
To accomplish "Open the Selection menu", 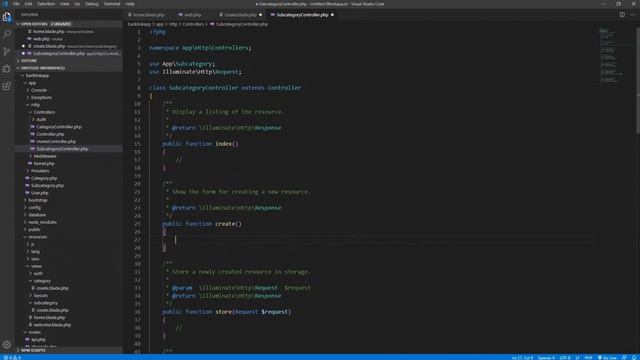I will pyautogui.click(x=46, y=4).
